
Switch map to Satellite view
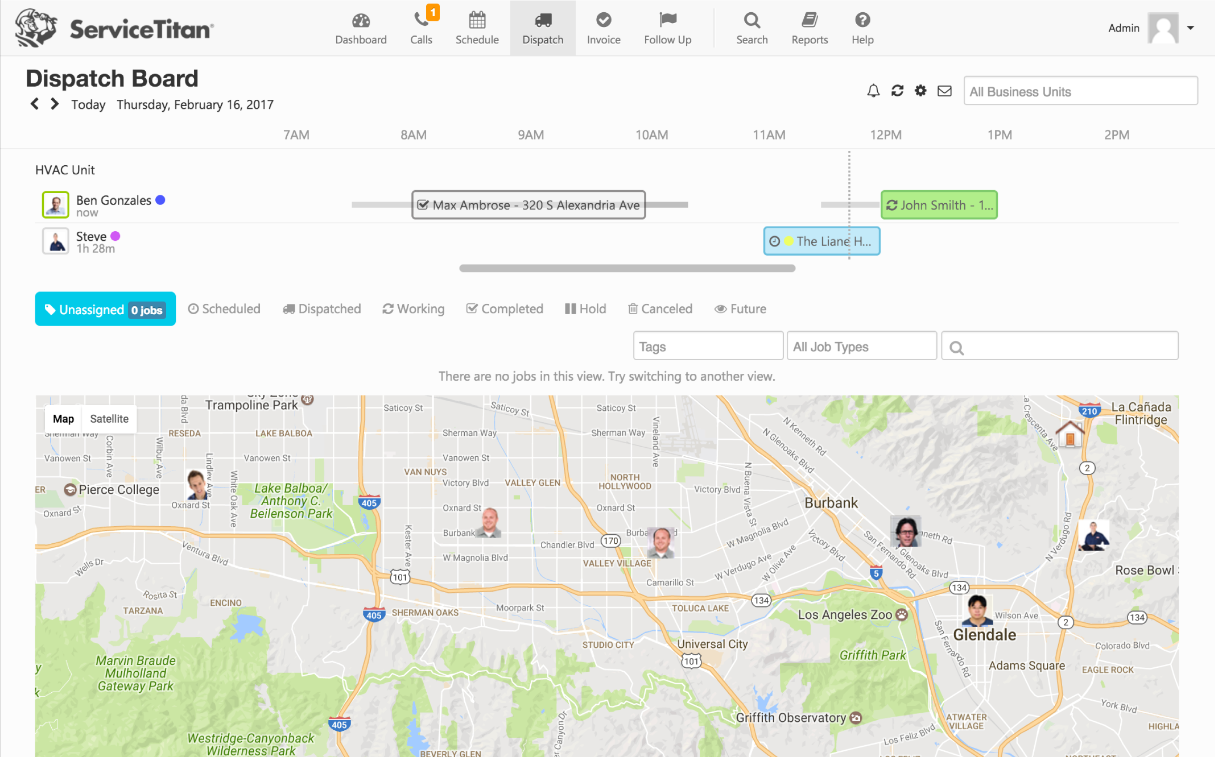(x=109, y=419)
